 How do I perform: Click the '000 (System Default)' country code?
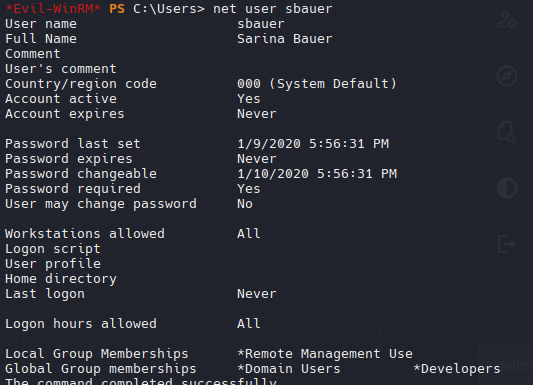pyautogui.click(x=317, y=84)
